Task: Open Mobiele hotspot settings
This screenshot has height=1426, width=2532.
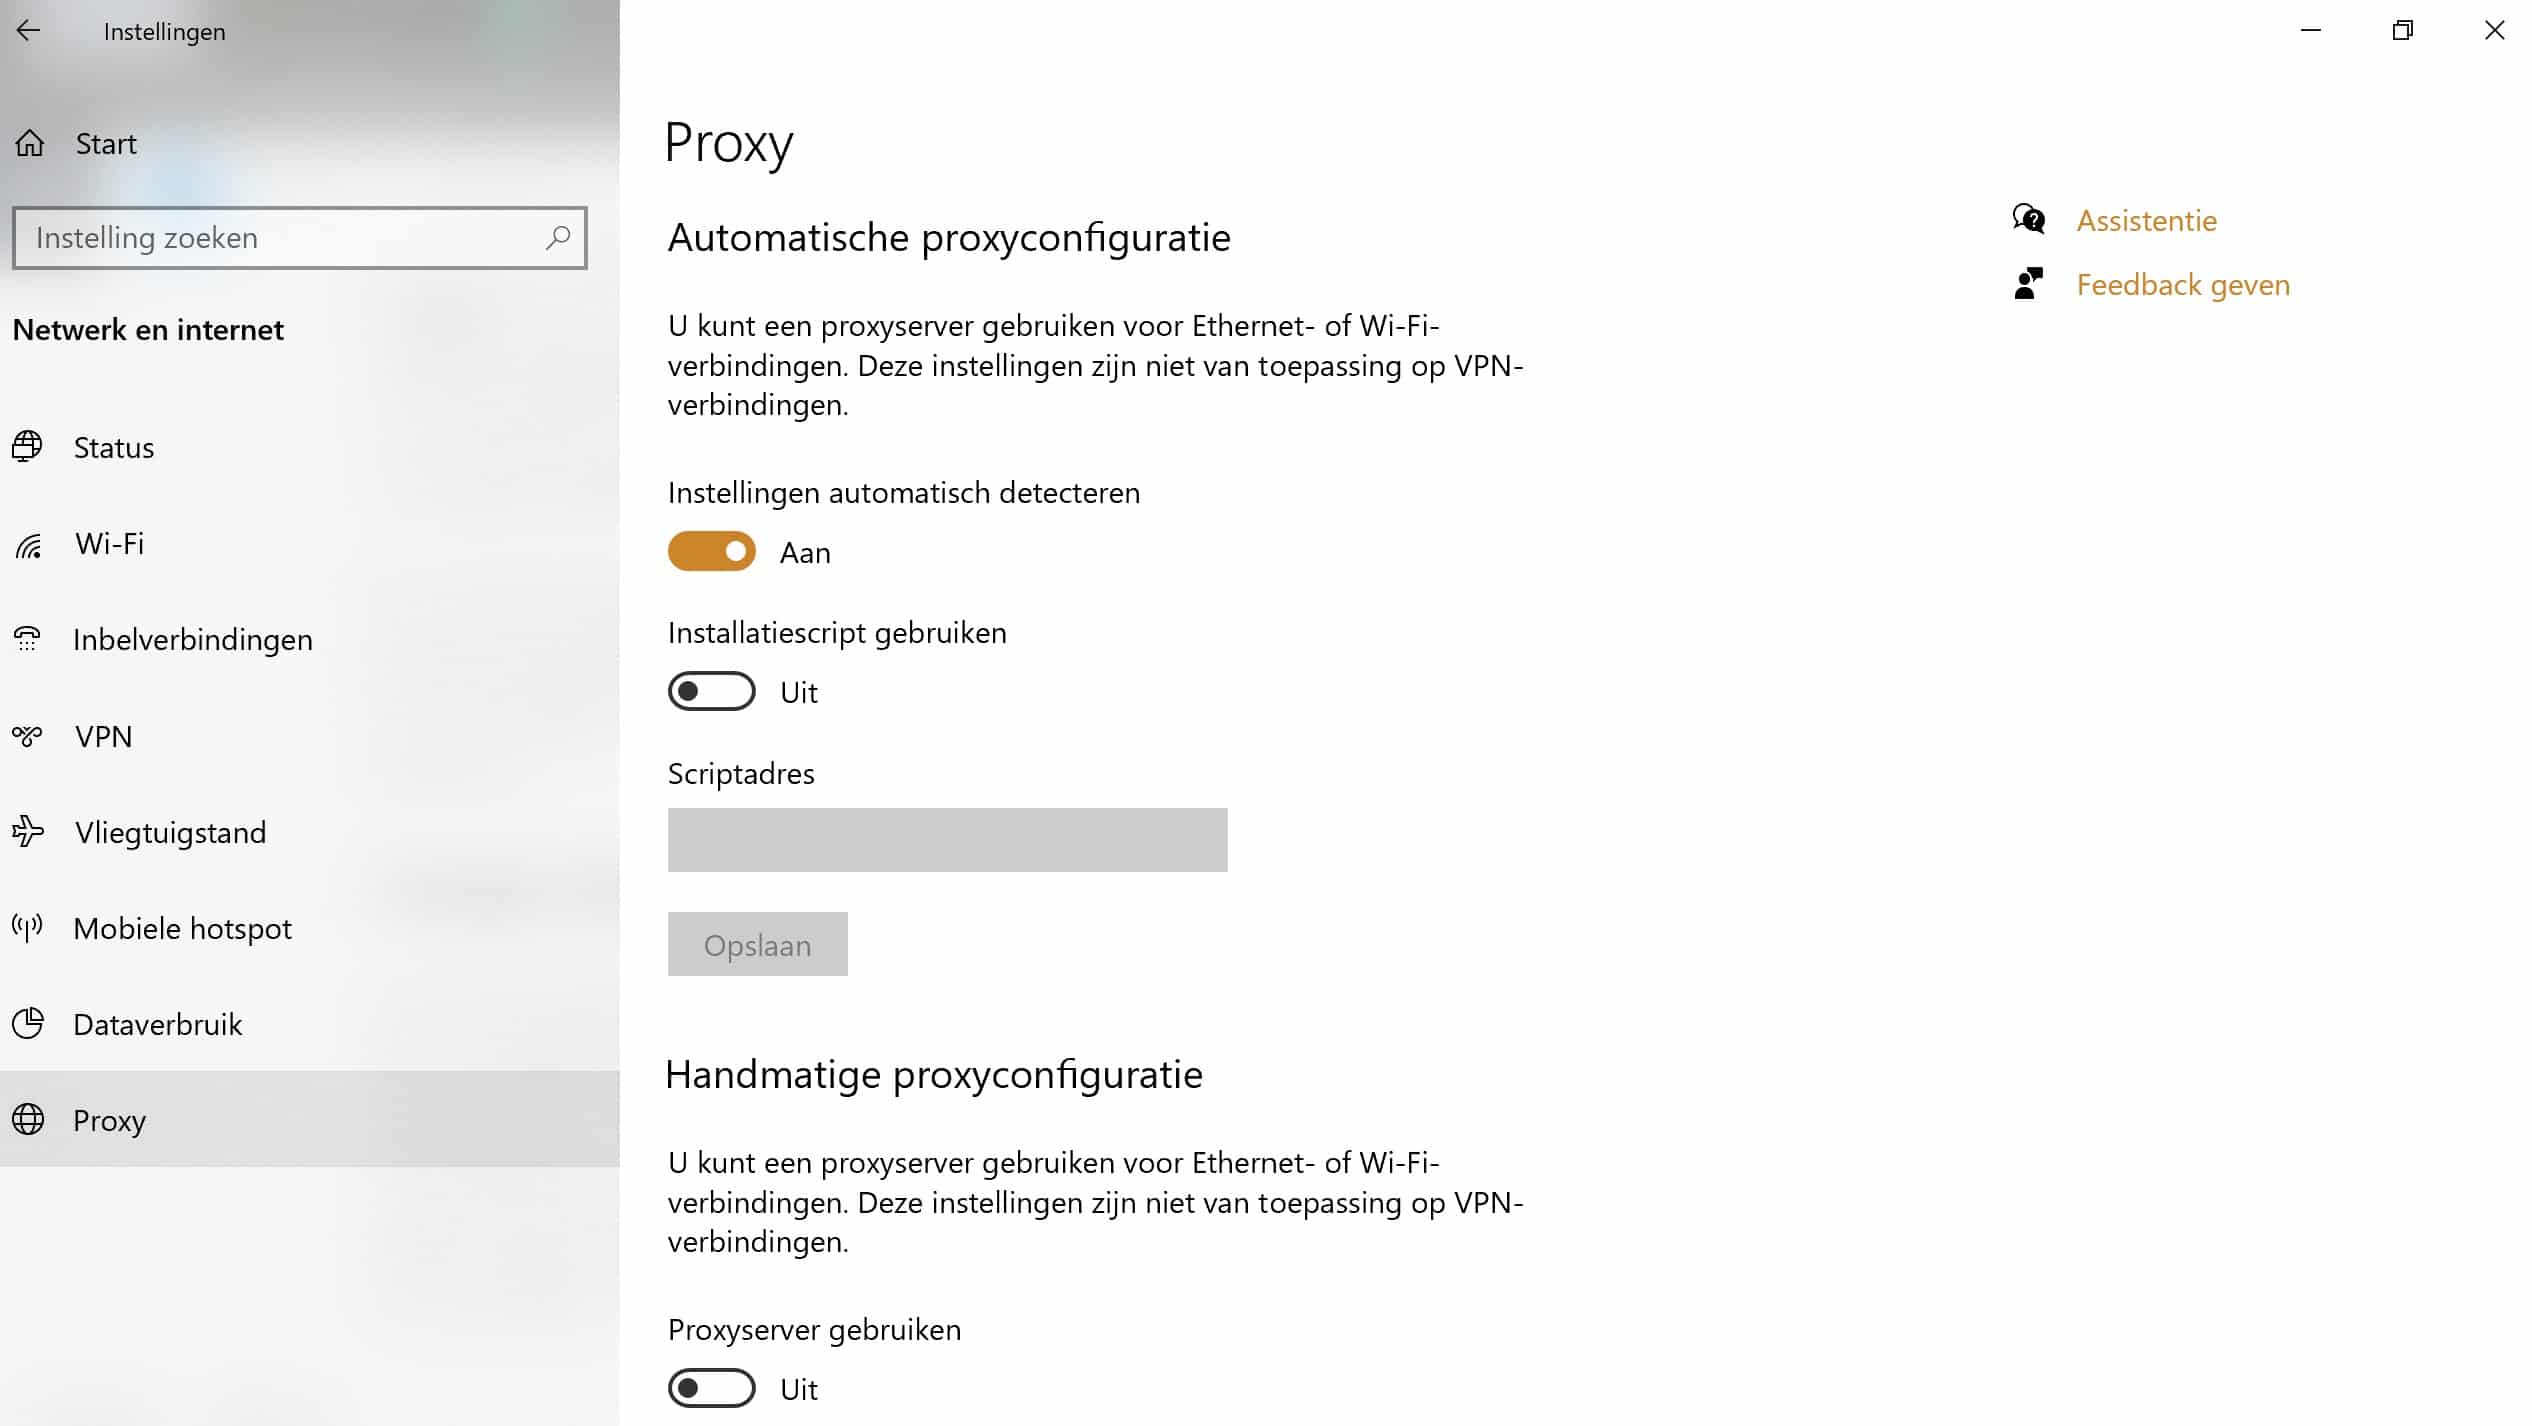Action: click(x=183, y=927)
